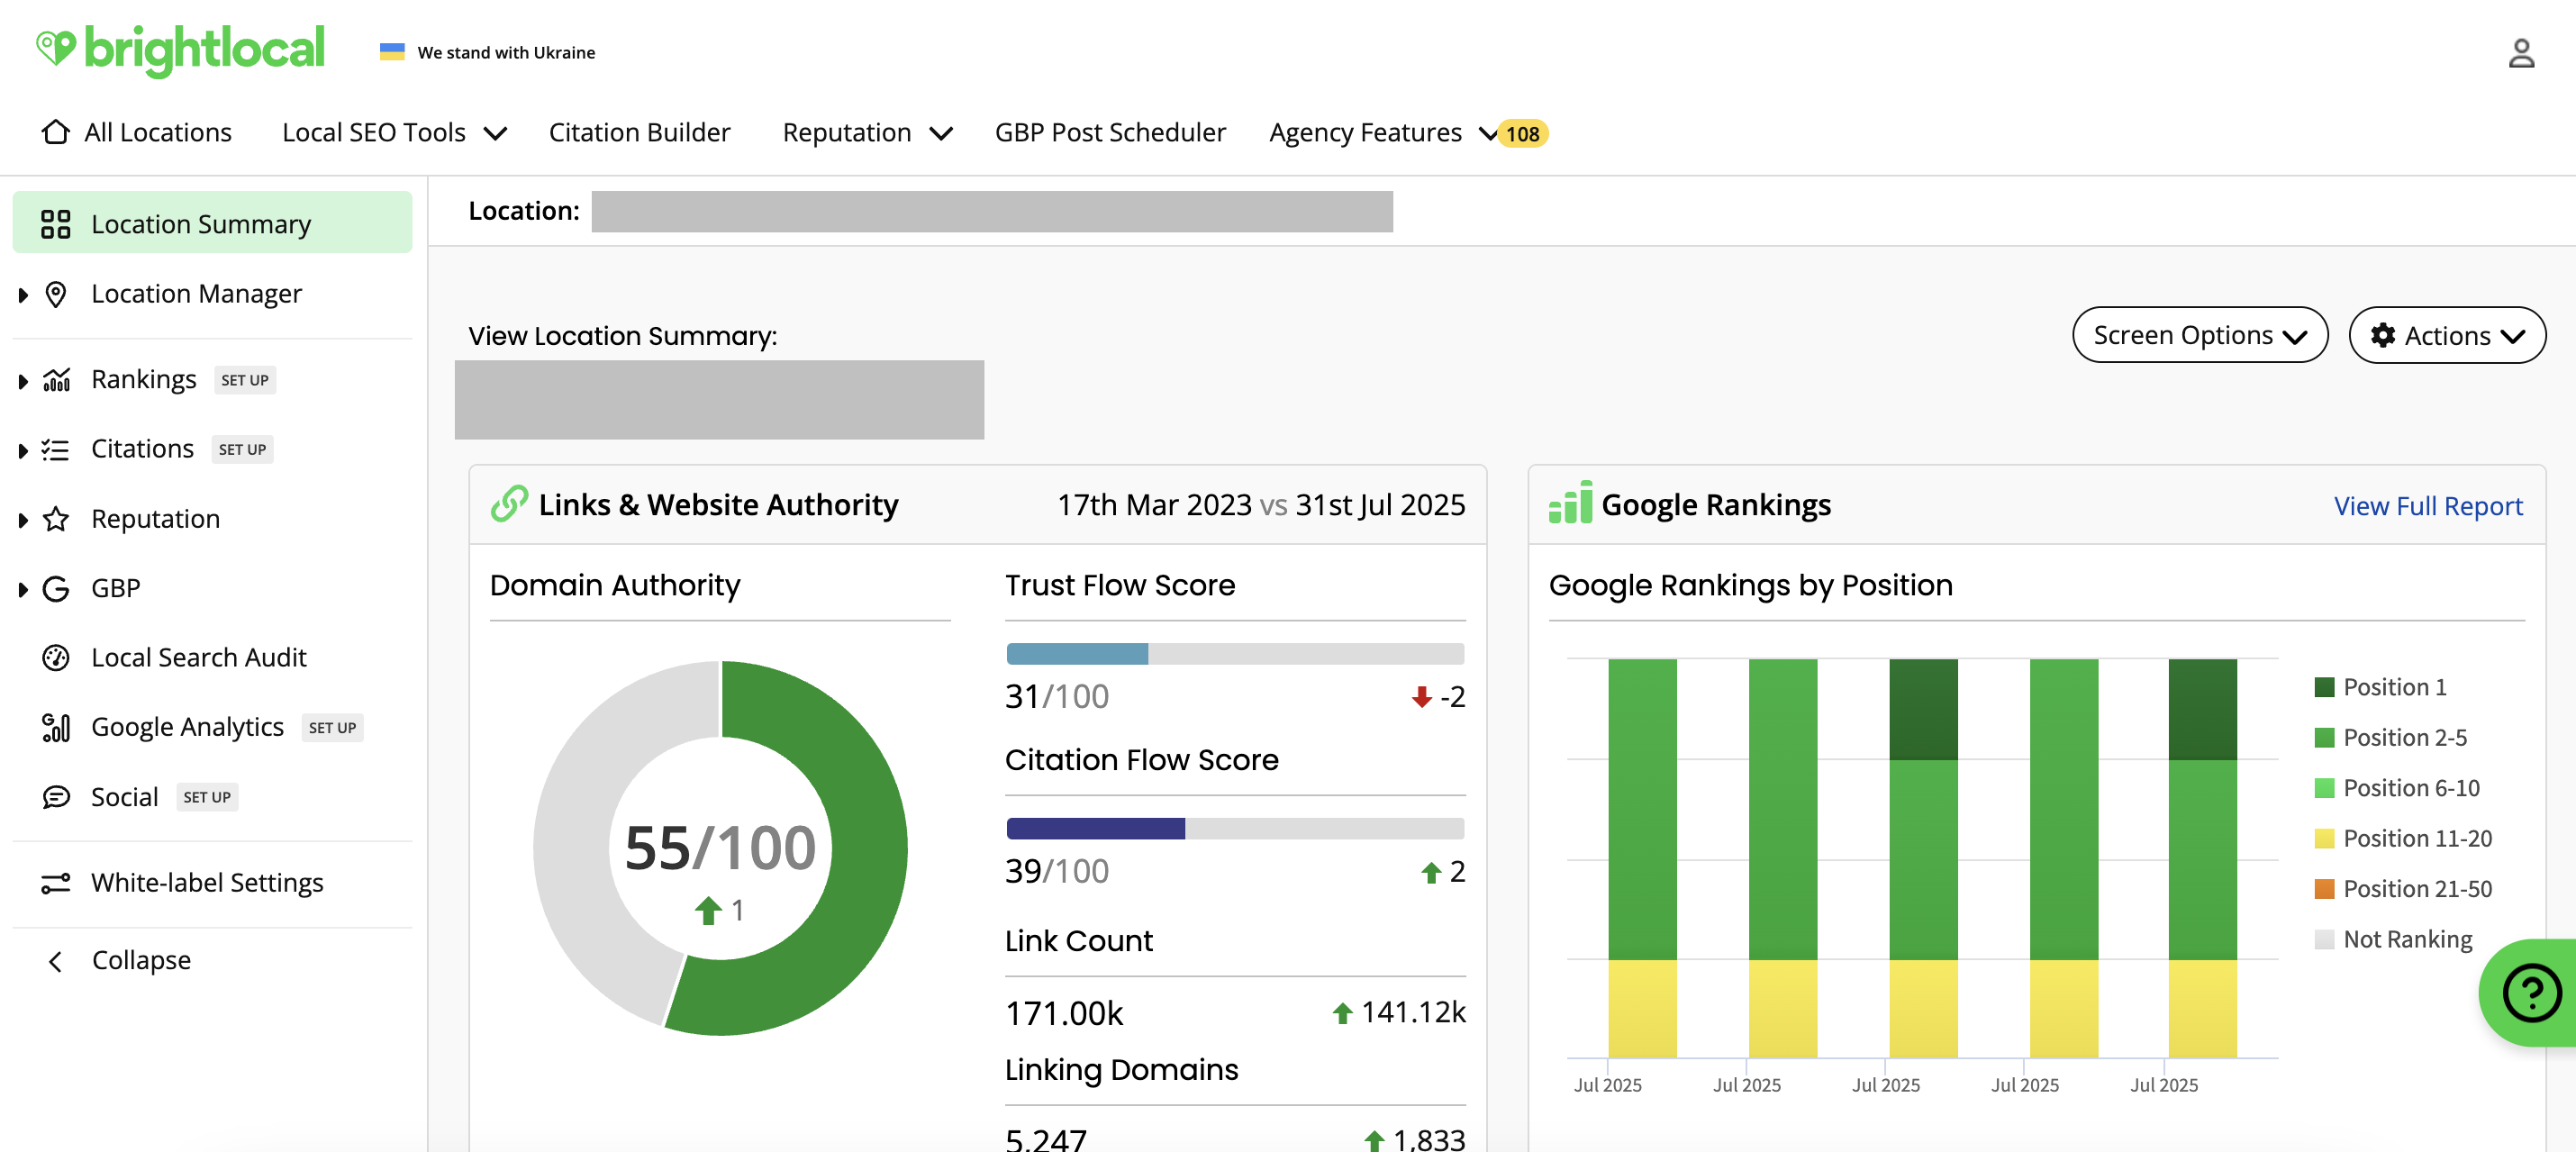Expand the Reputation sidebar section arrow
Viewport: 2576px width, 1152px height.
23,520
